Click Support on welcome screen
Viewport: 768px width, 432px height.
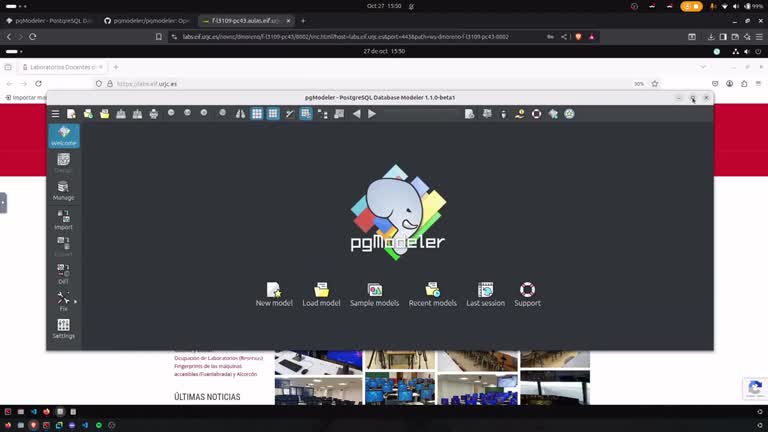click(x=528, y=294)
